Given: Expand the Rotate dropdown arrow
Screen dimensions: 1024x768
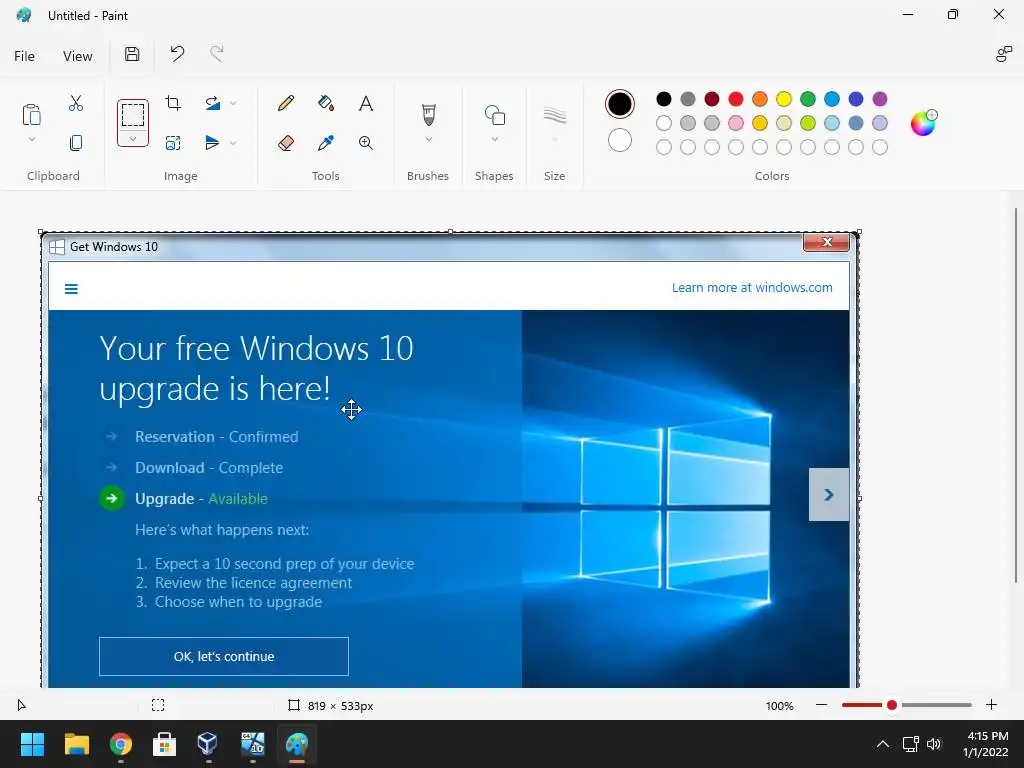Looking at the screenshot, I should click(x=233, y=103).
